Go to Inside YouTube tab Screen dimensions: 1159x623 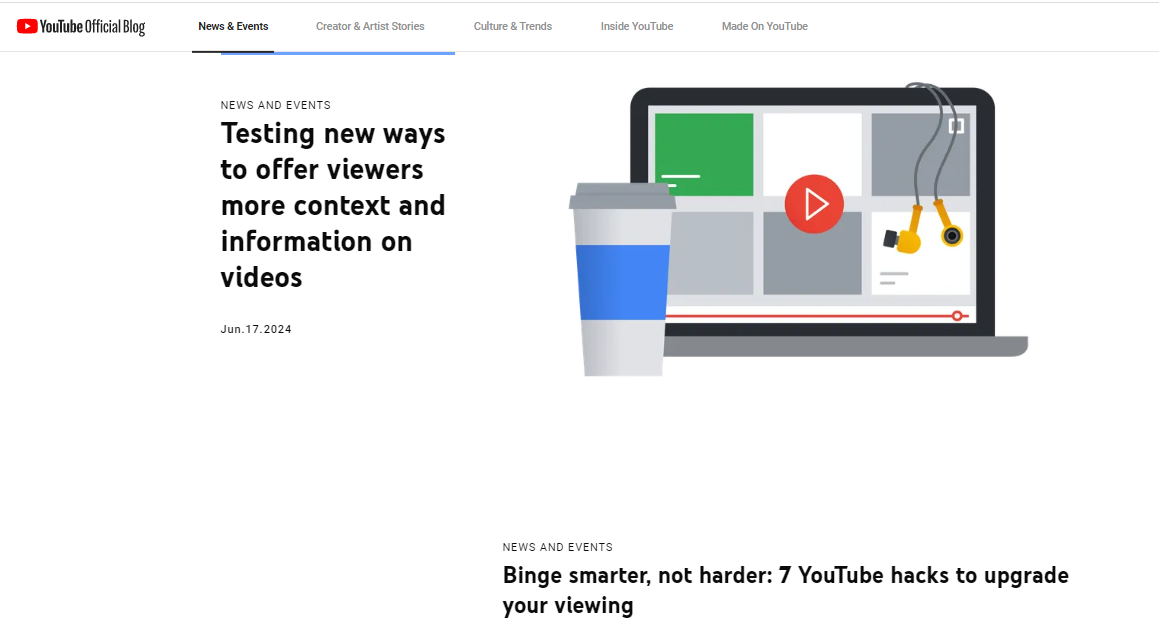tap(636, 27)
